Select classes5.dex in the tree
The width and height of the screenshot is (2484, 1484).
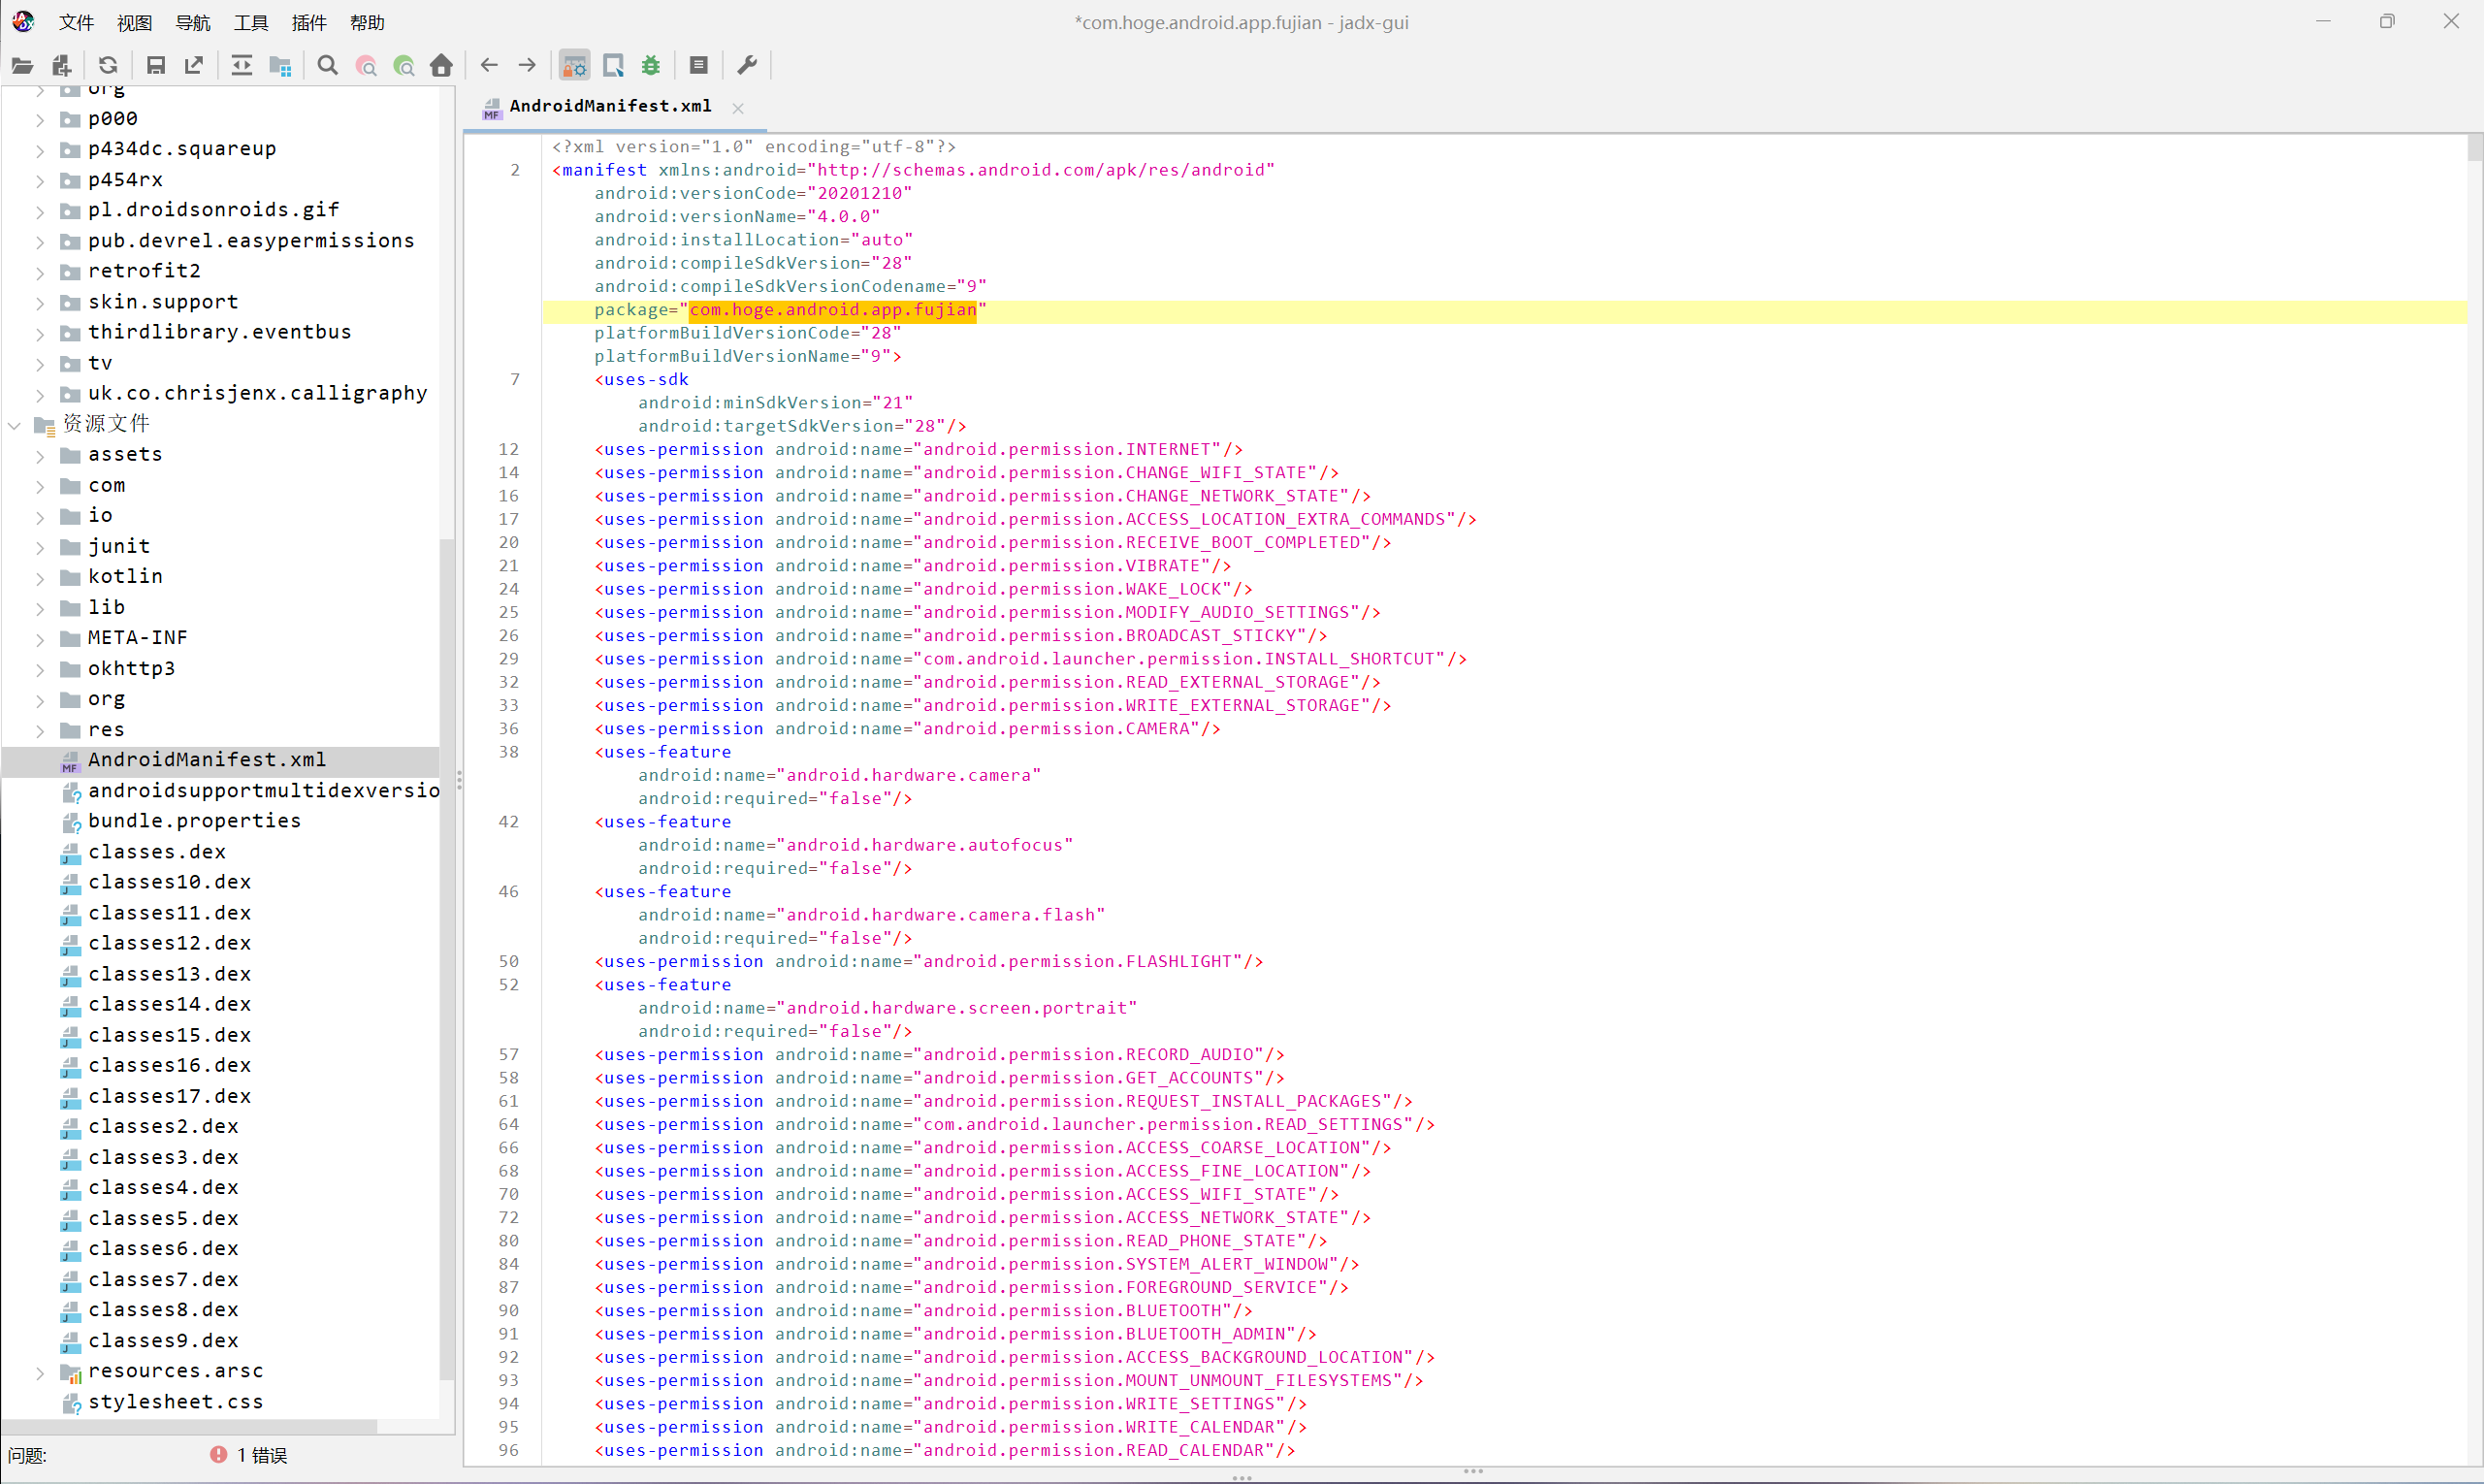point(163,1218)
